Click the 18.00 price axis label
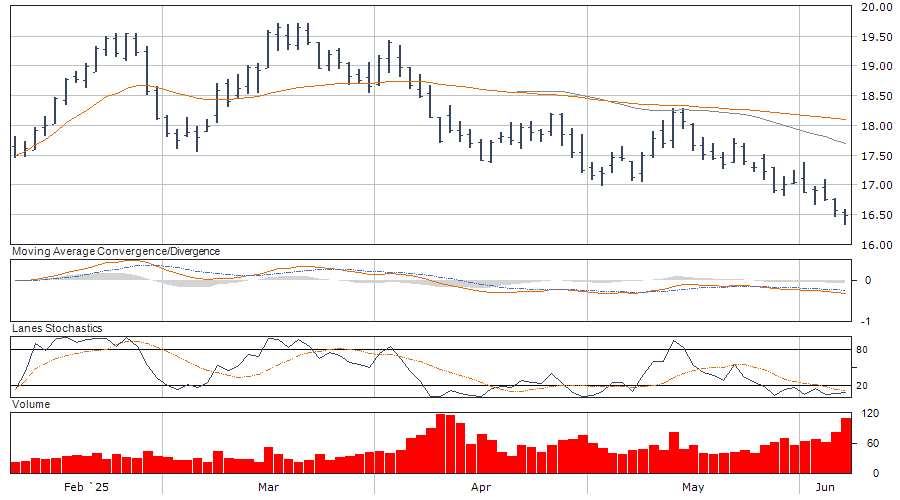 point(877,127)
